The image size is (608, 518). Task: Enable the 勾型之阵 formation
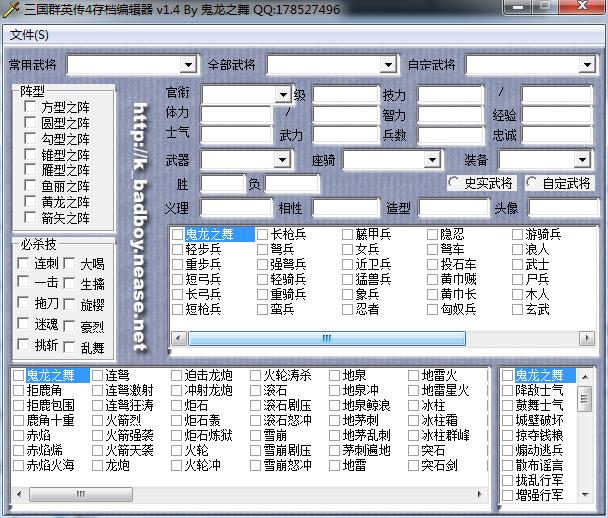click(x=30, y=138)
